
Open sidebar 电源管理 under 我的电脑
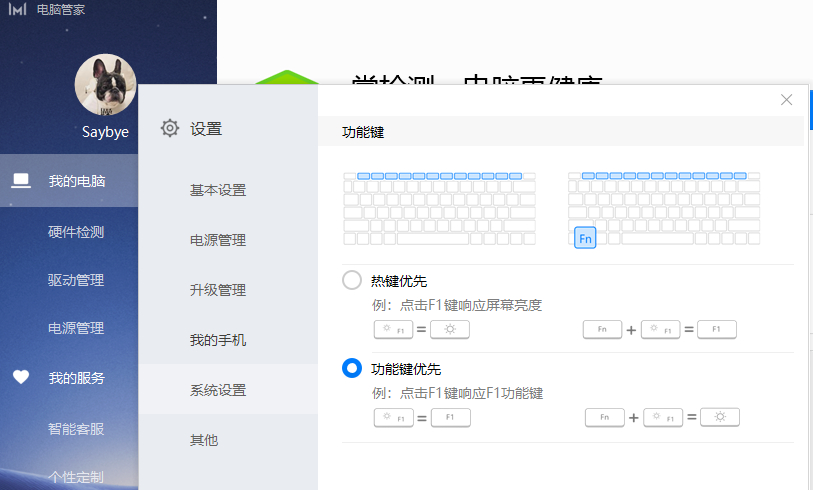click(x=76, y=328)
